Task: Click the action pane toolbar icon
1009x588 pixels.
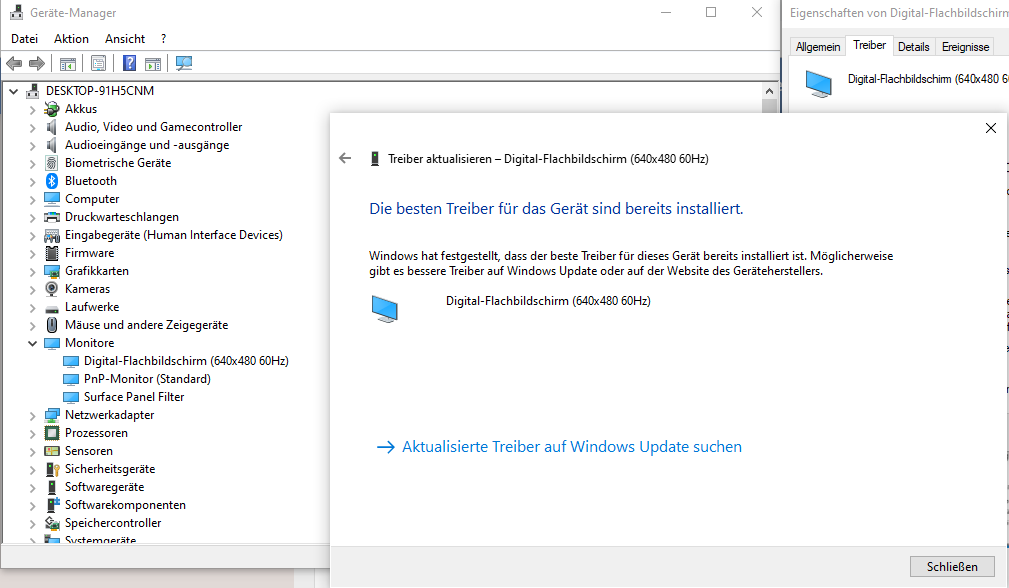Action: [153, 63]
